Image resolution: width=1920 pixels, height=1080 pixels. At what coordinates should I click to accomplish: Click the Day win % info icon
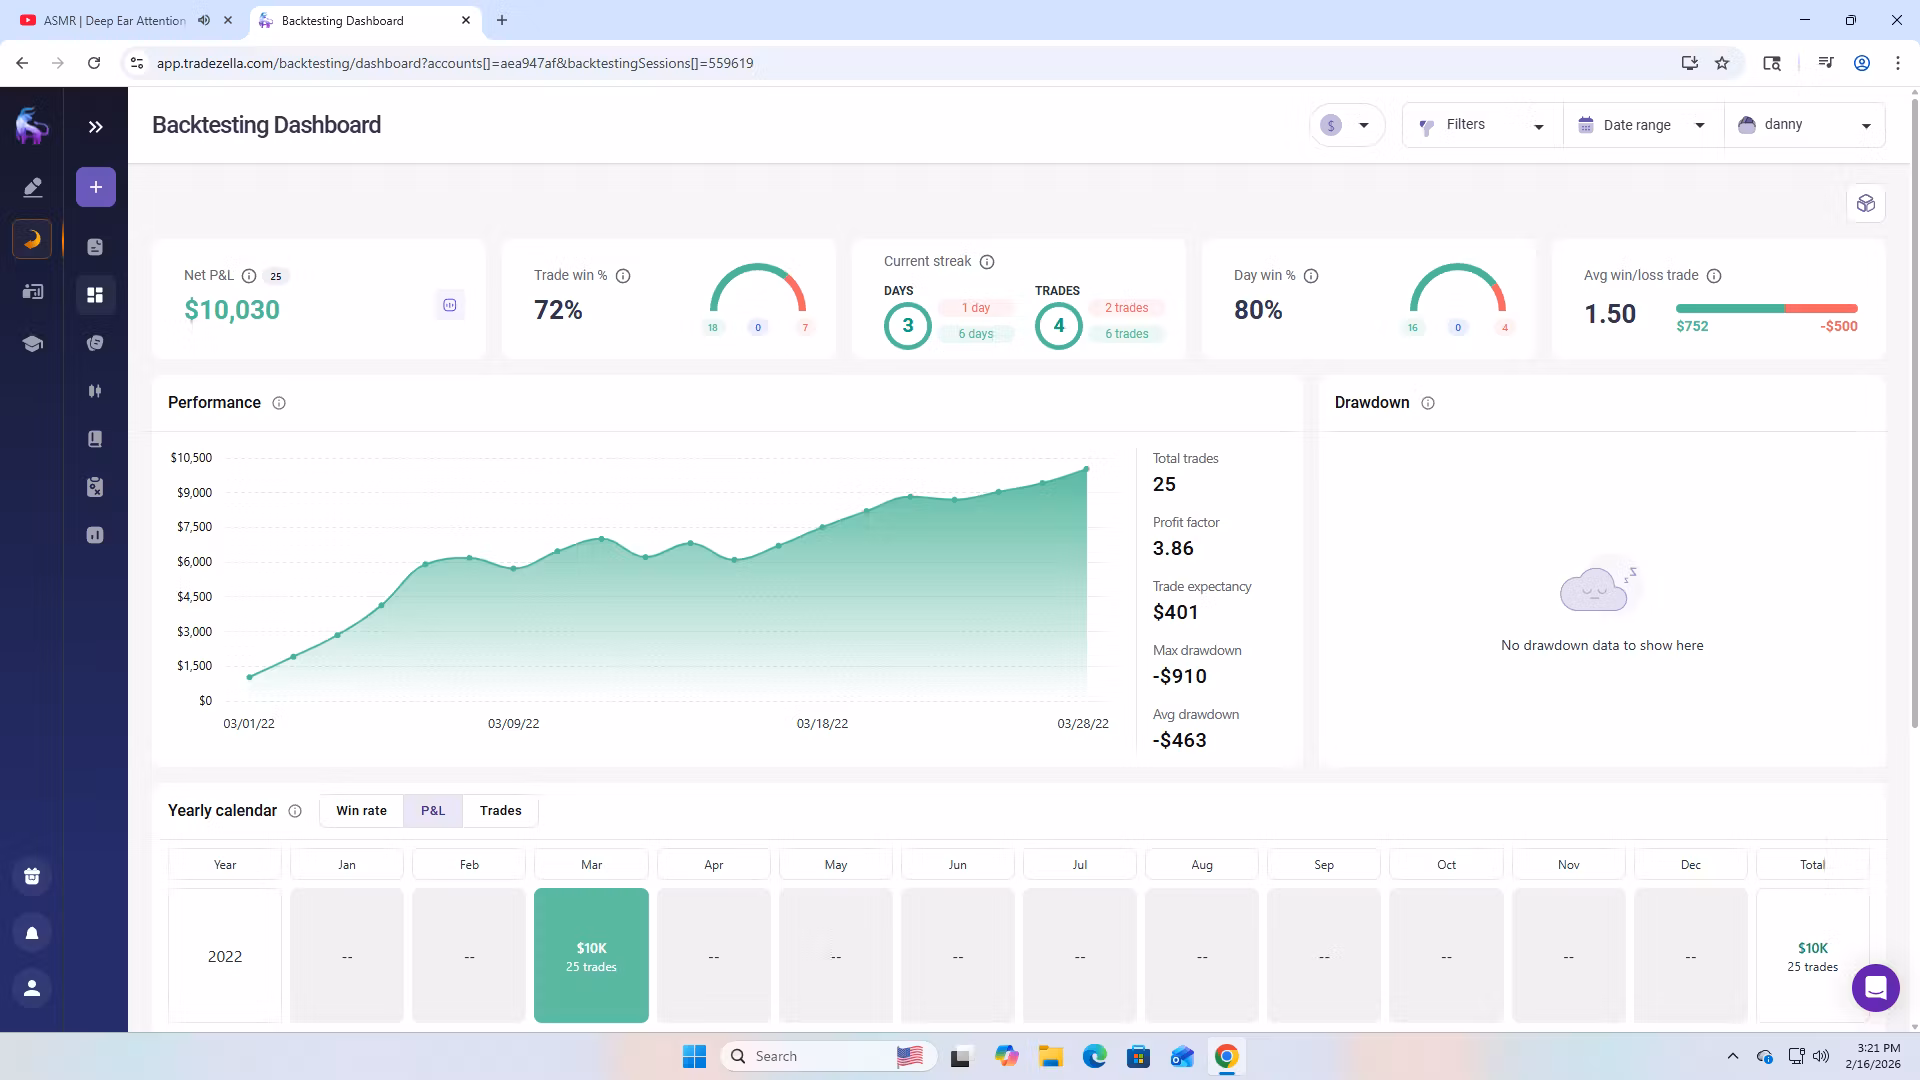1311,276
